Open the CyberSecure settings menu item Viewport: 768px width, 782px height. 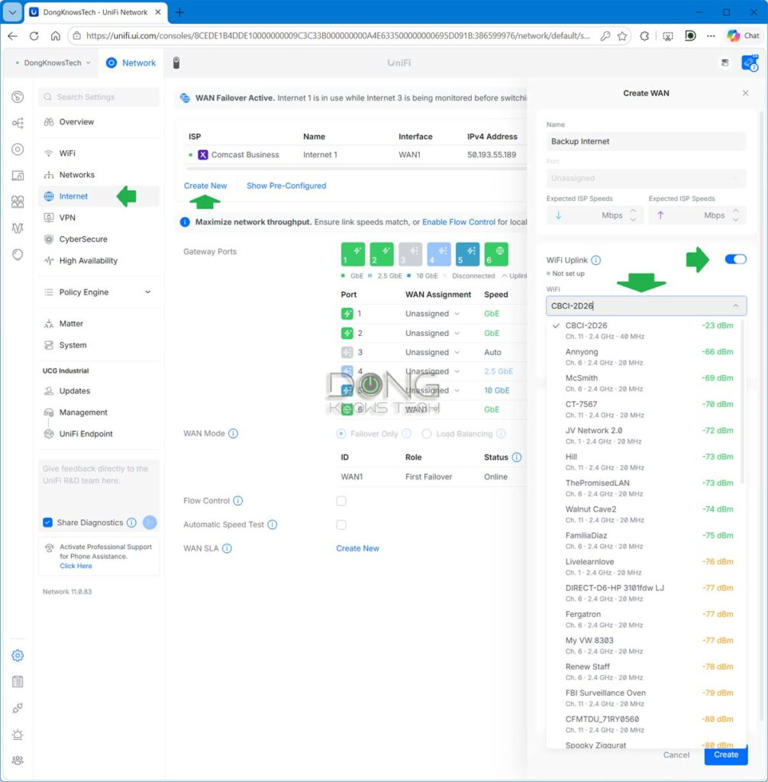point(98,239)
